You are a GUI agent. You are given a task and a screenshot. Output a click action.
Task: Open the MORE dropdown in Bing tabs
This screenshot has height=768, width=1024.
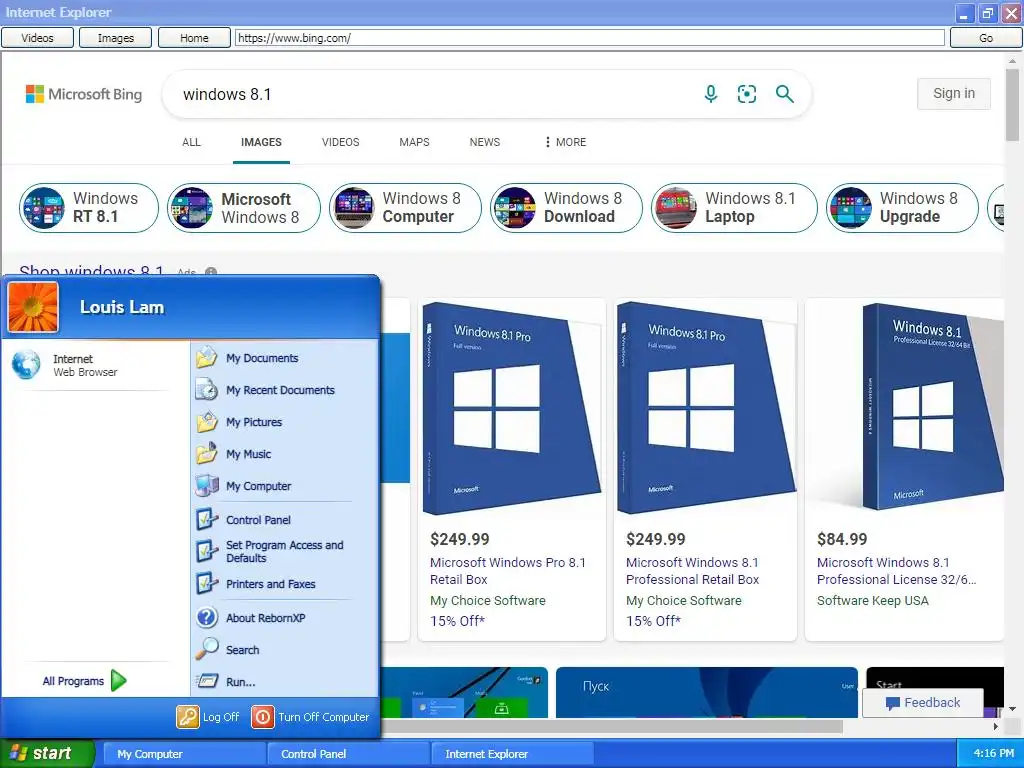tap(566, 142)
